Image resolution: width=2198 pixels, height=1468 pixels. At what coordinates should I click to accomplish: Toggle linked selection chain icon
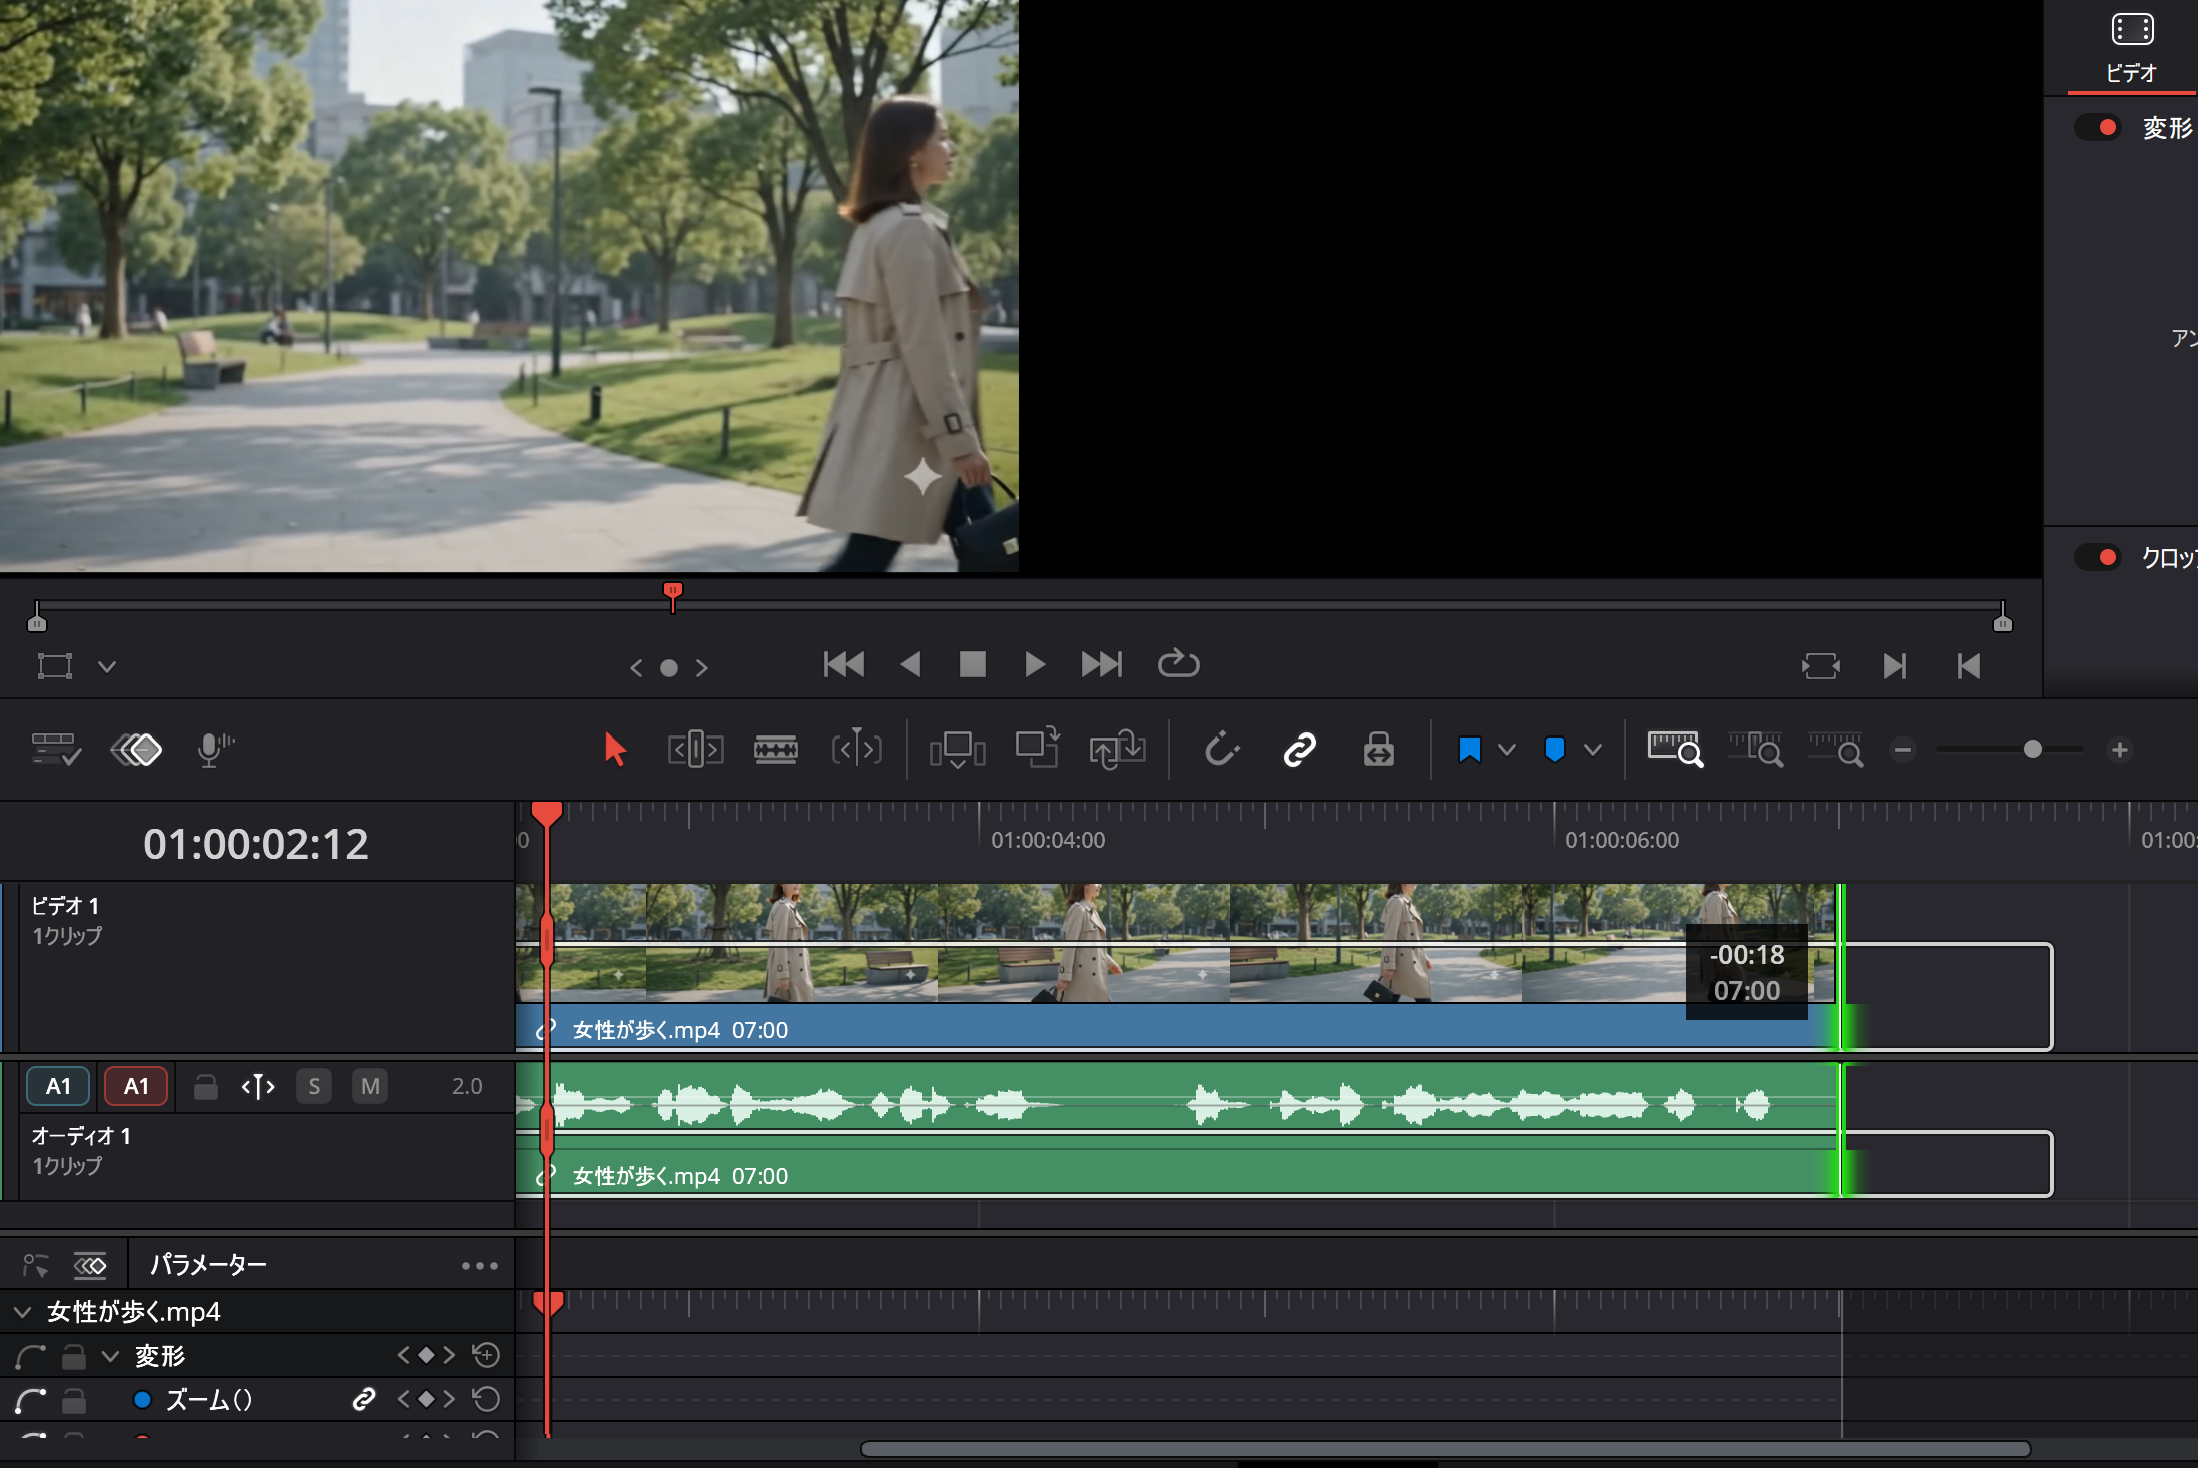[1299, 749]
